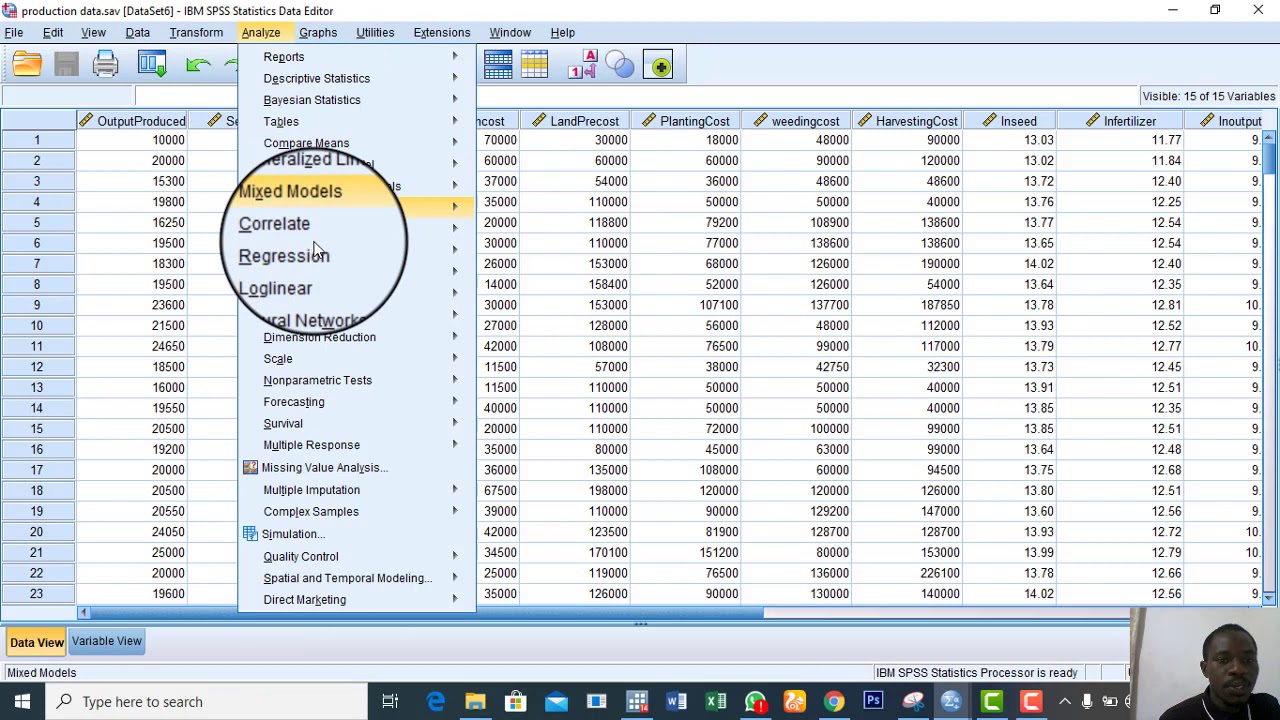Screen dimensions: 1280x720
Task: Click the Windows taskbar search box
Action: (x=205, y=701)
